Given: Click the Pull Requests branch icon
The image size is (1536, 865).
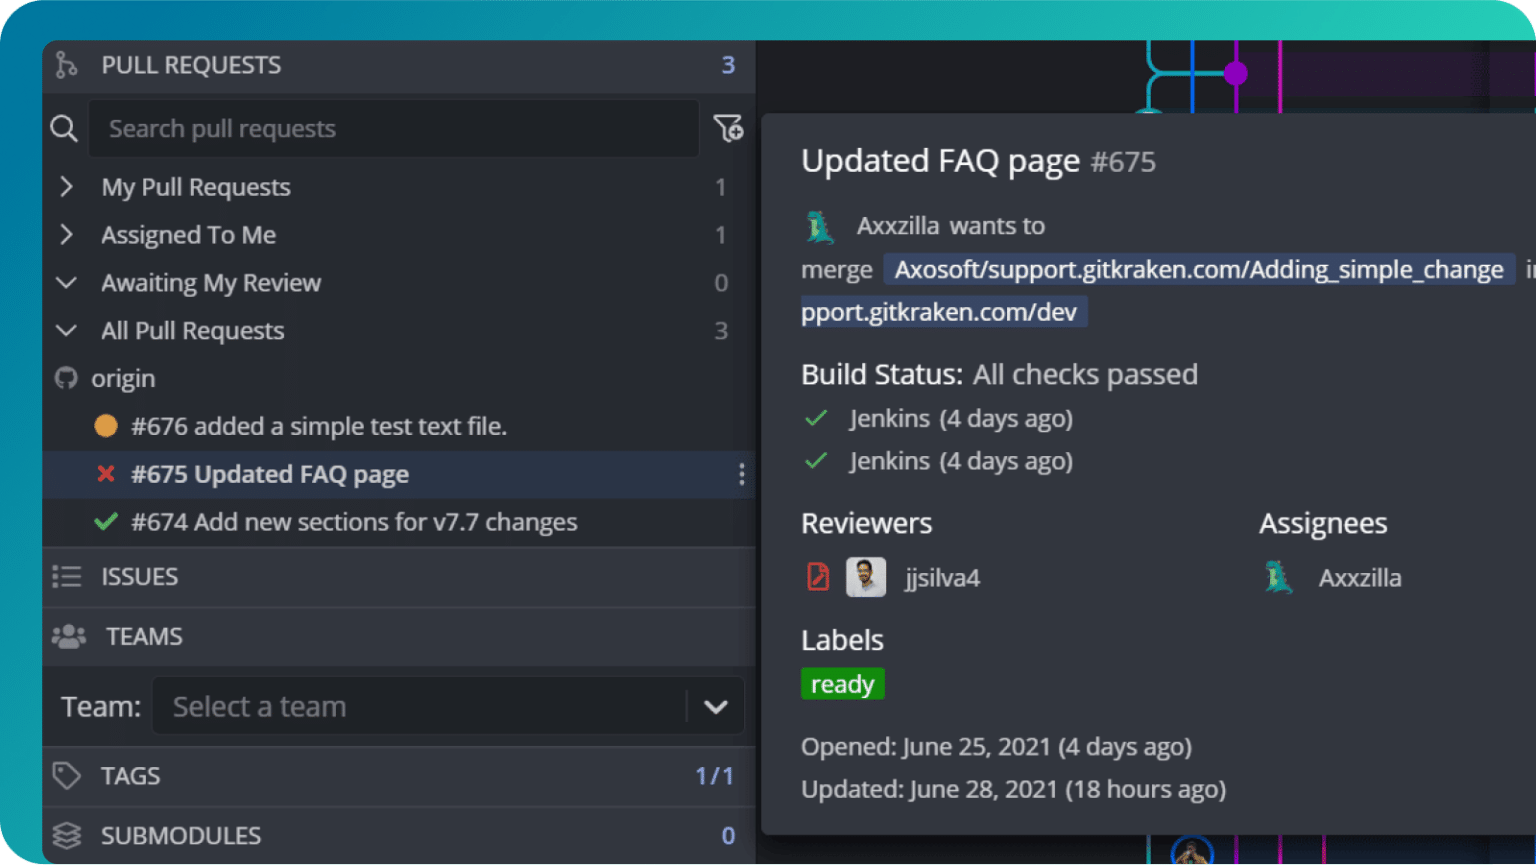Looking at the screenshot, I should (x=66, y=65).
